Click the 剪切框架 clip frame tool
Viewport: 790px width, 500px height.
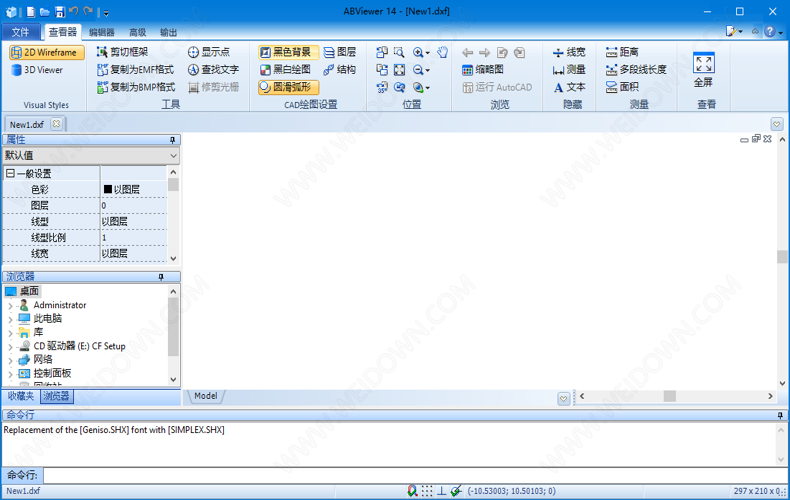(x=122, y=52)
